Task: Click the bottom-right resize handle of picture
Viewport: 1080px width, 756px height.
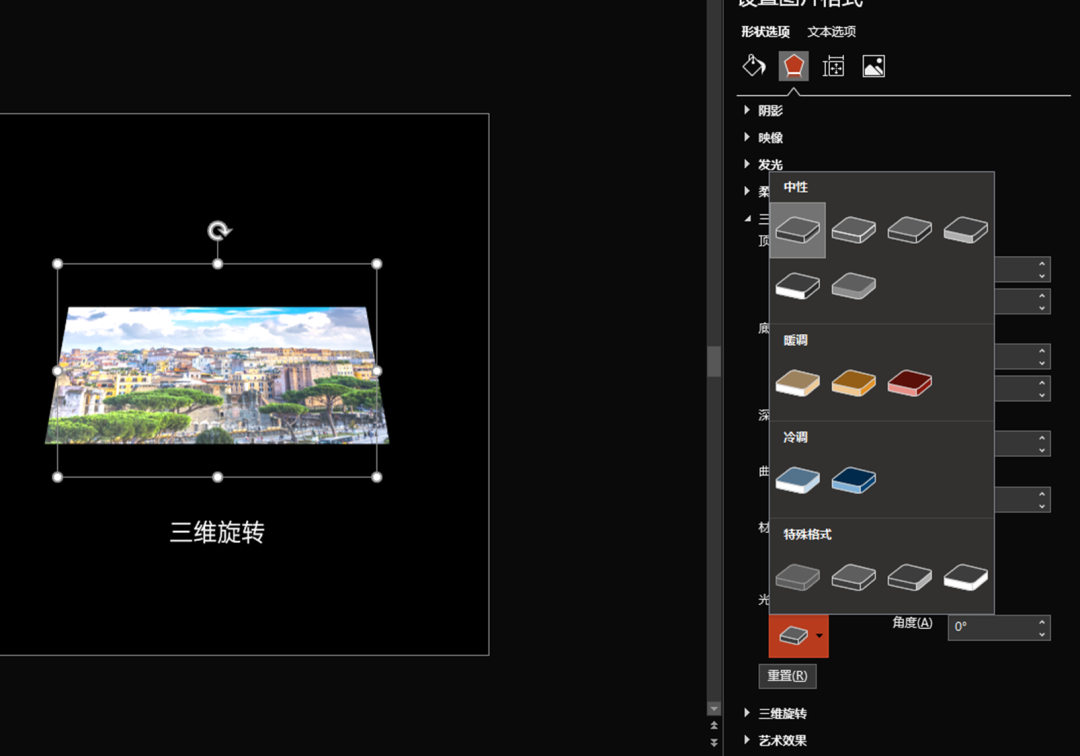Action: (x=377, y=477)
